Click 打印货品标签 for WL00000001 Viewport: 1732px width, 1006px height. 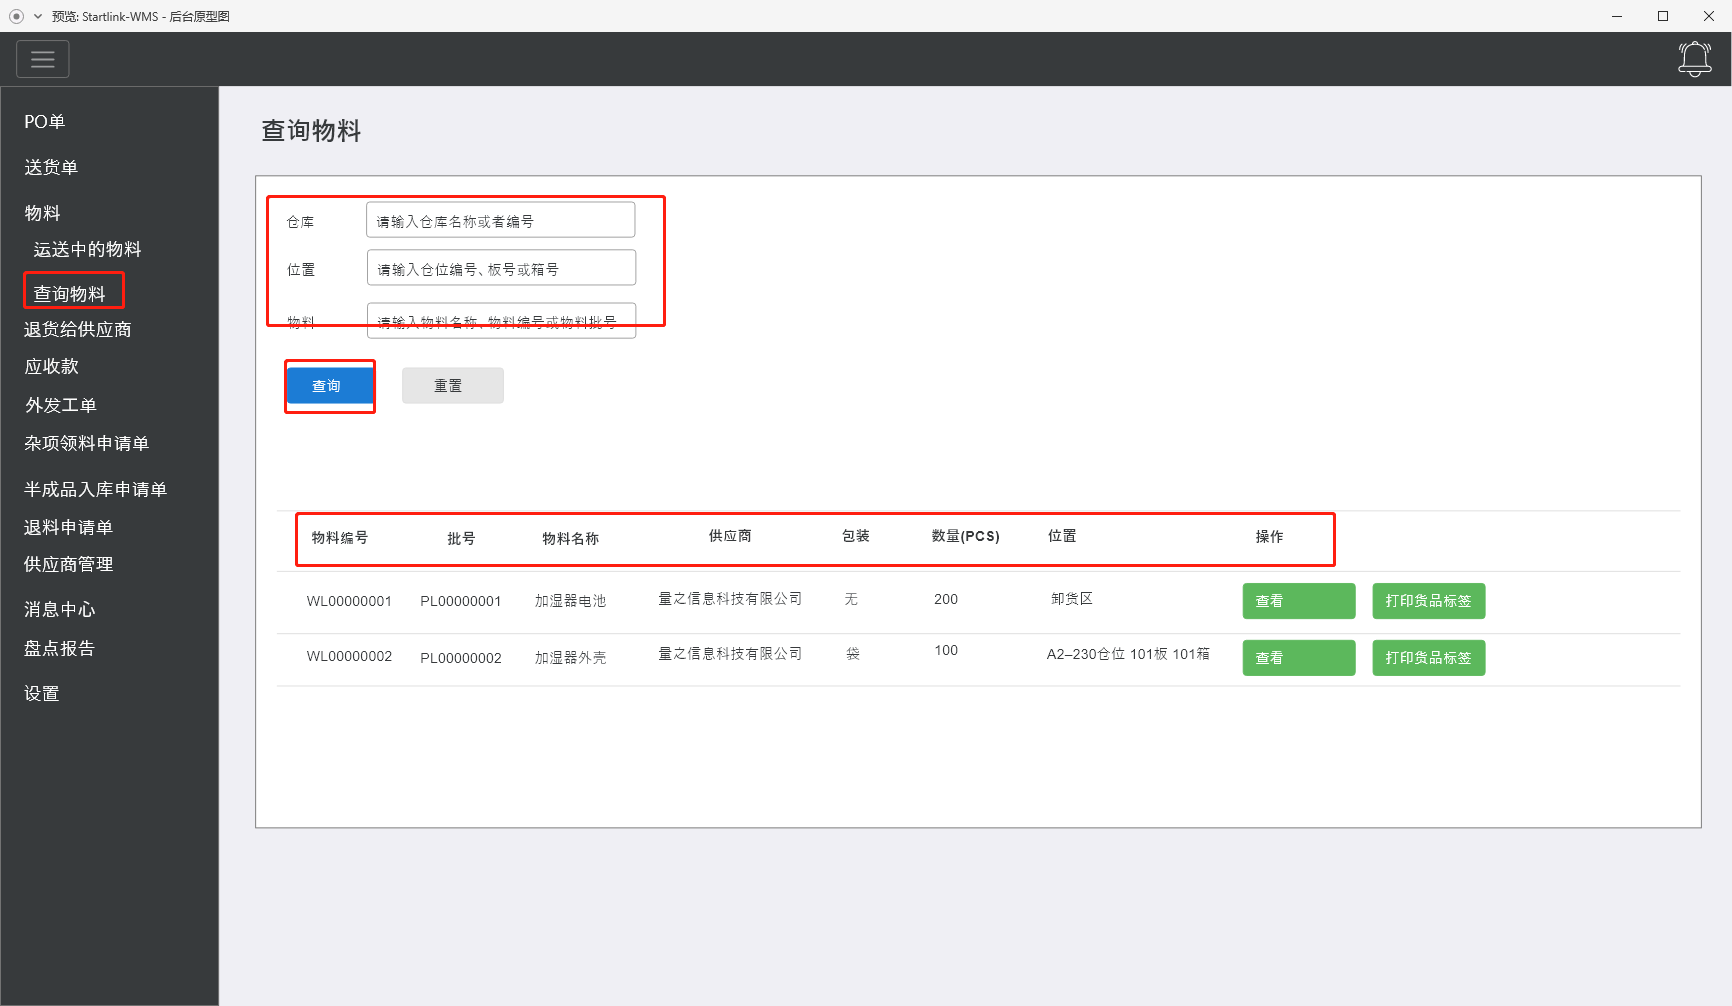(1429, 601)
